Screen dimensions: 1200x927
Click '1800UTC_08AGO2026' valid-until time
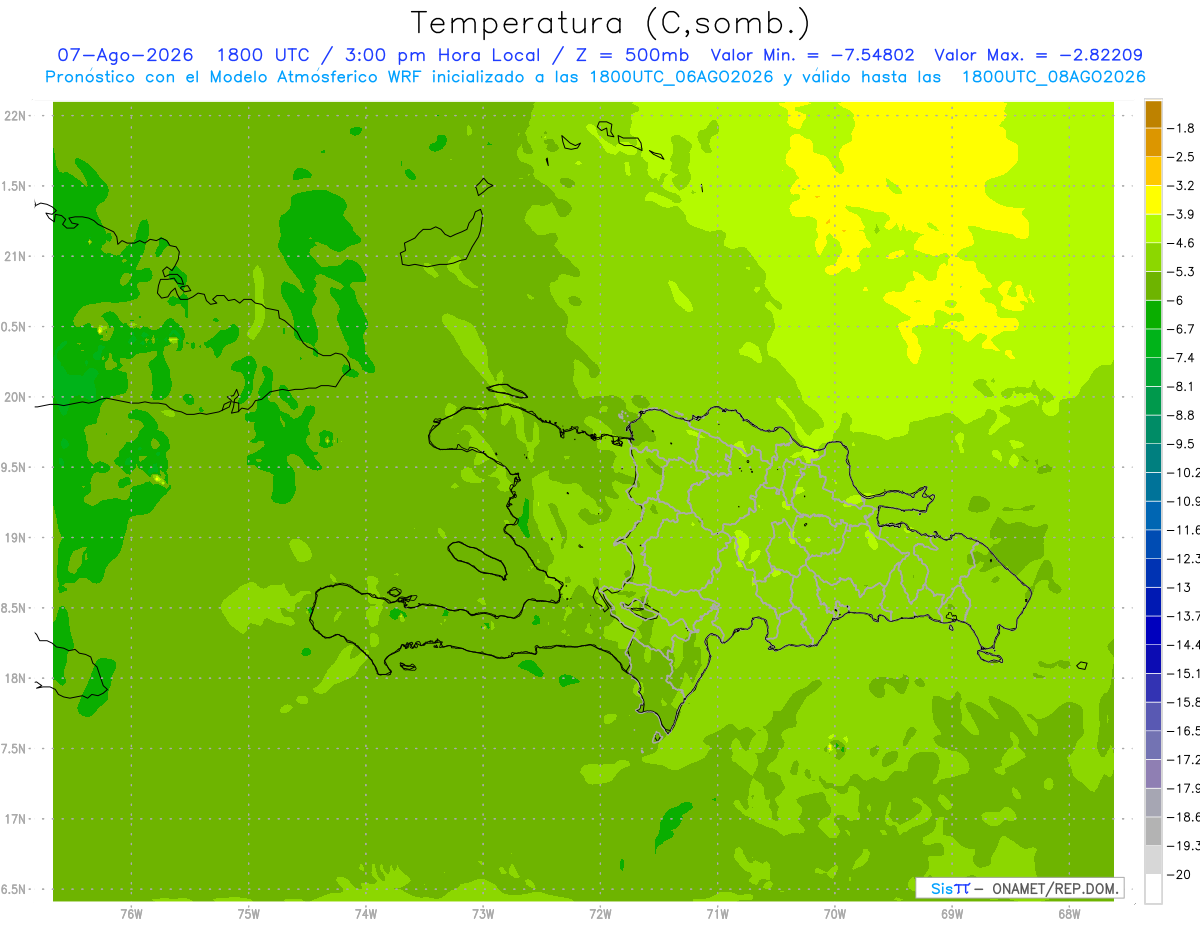click(1053, 77)
